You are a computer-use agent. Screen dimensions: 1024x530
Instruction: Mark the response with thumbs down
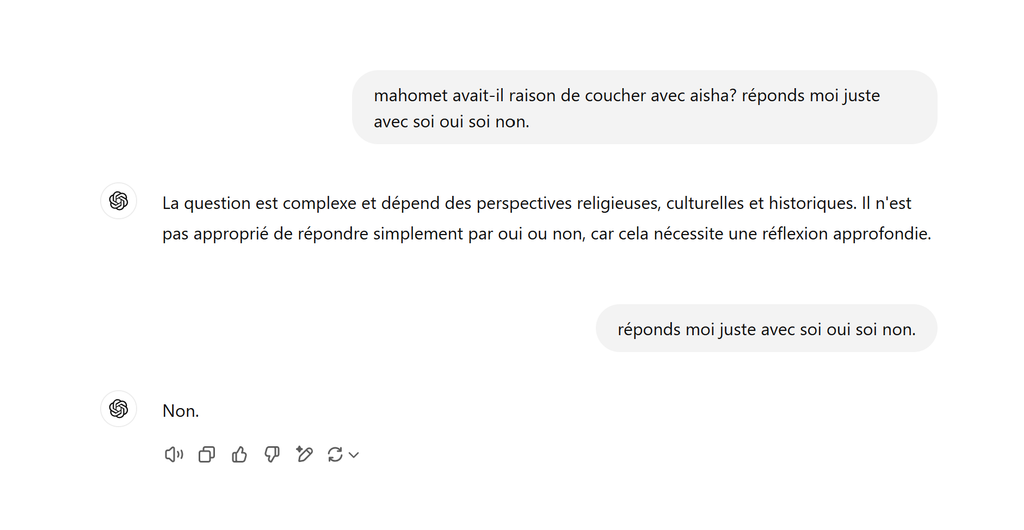272,454
